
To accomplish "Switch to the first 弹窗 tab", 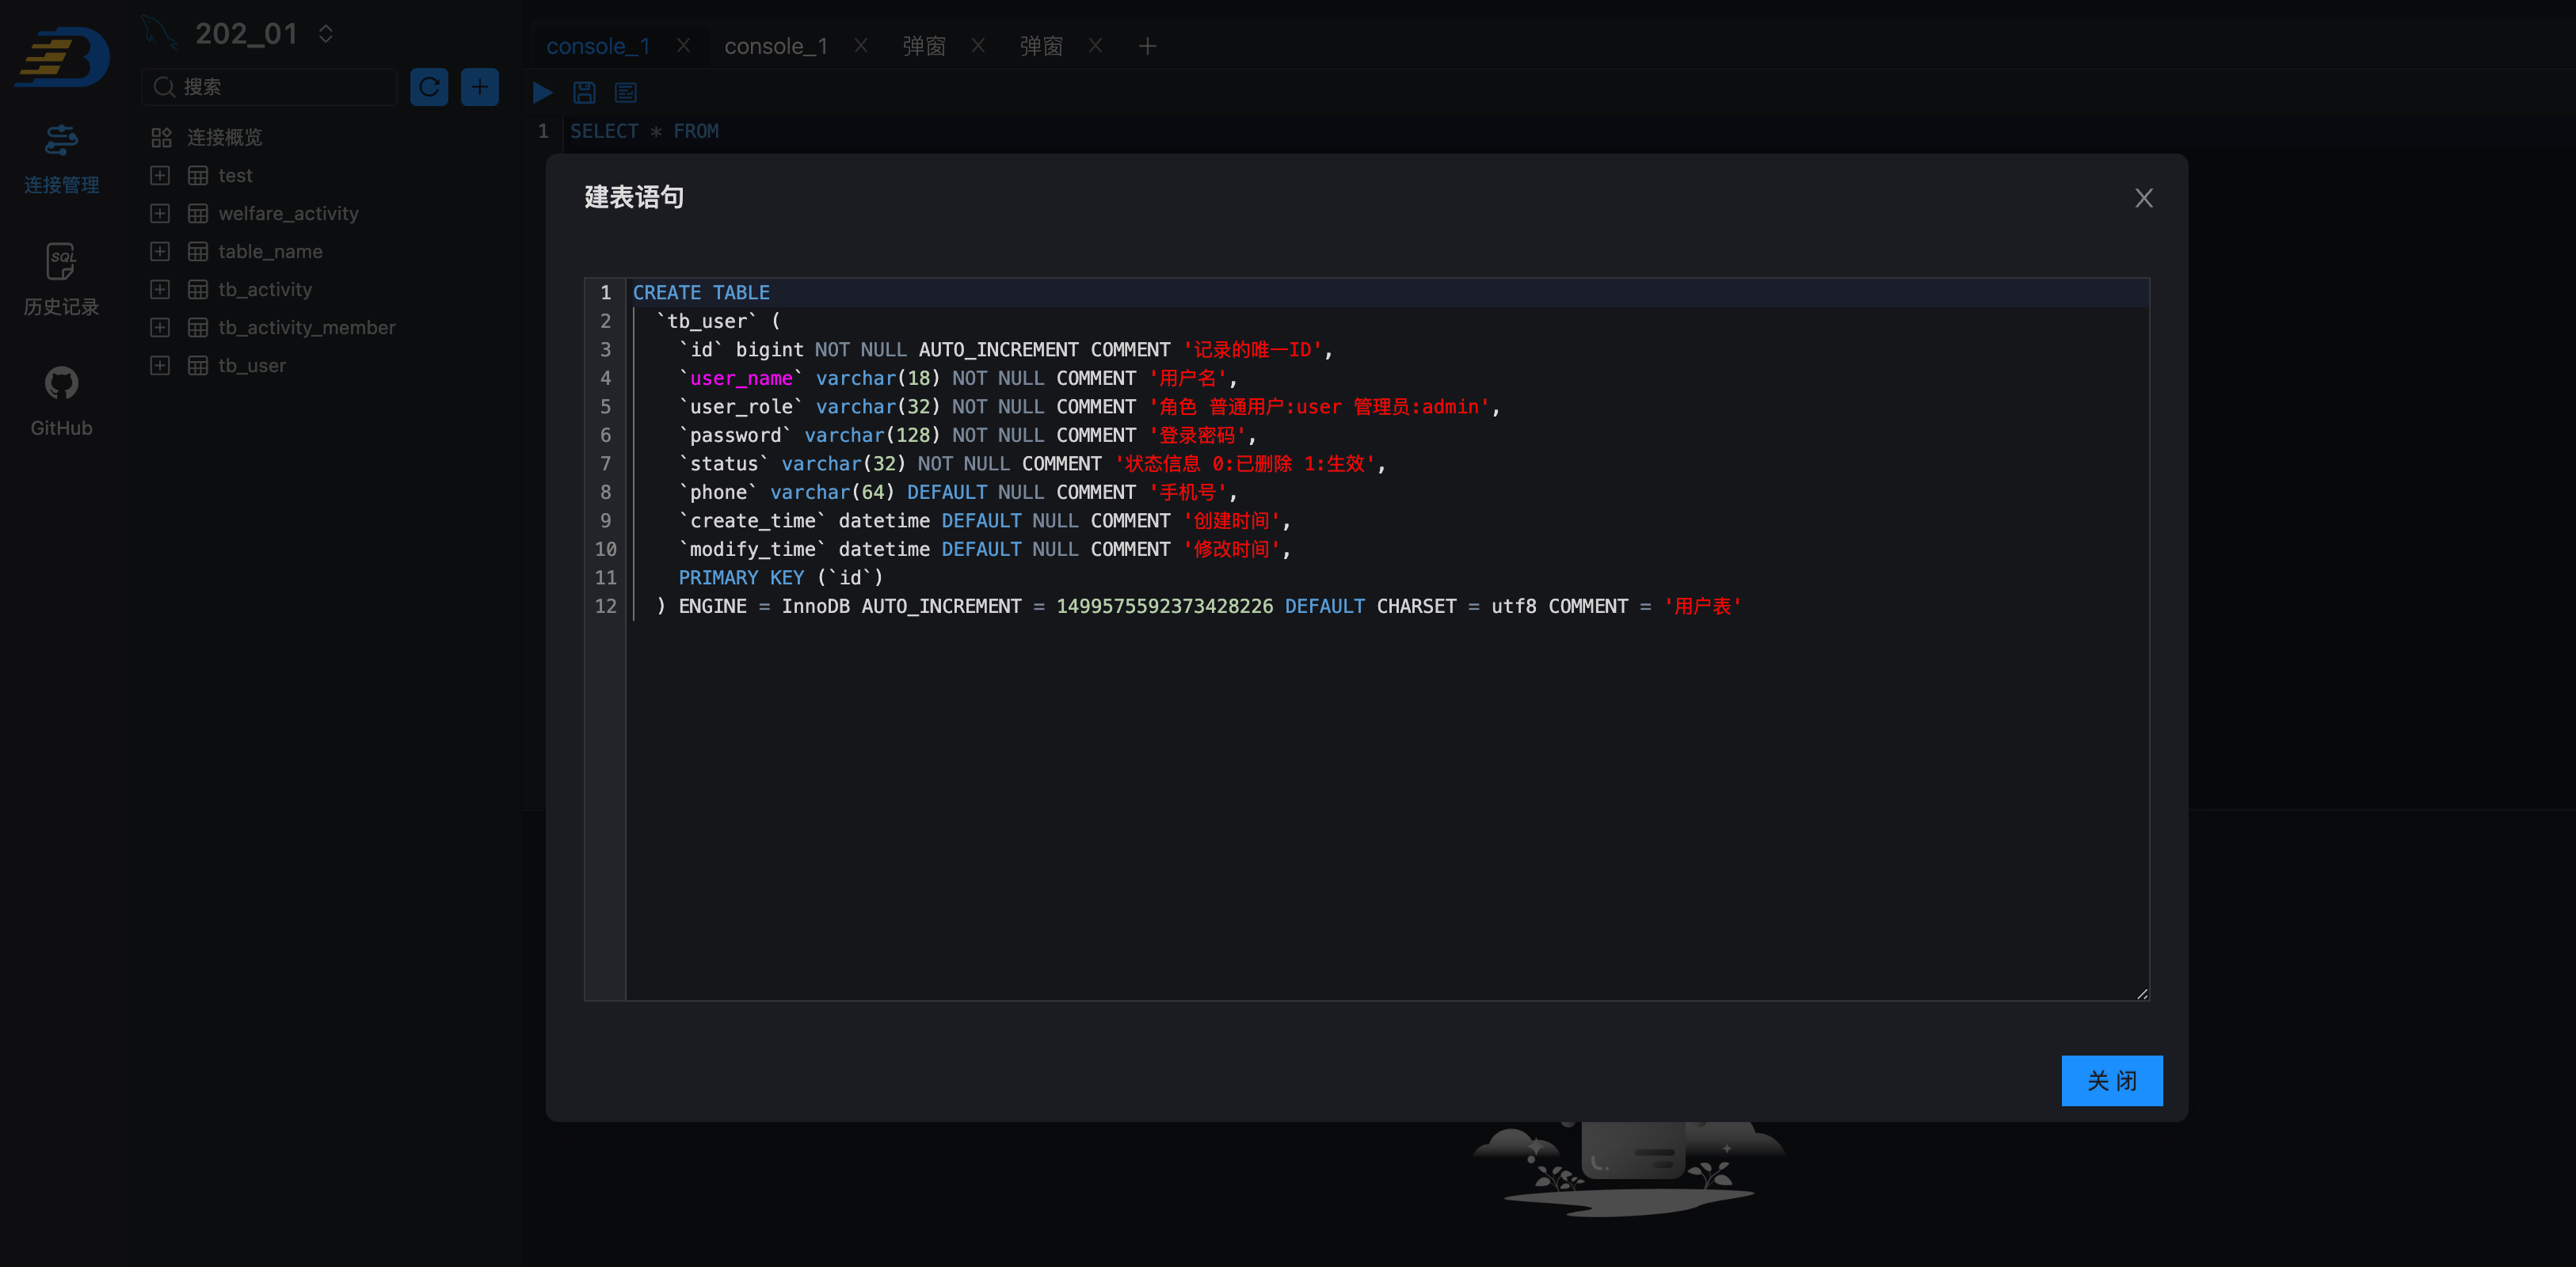I will pos(923,46).
